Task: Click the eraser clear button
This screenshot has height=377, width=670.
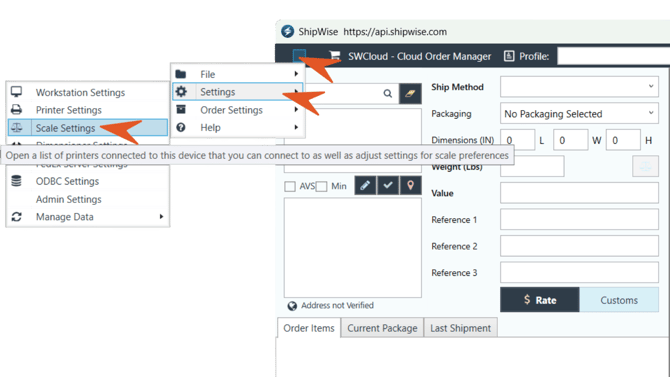Action: tap(410, 94)
